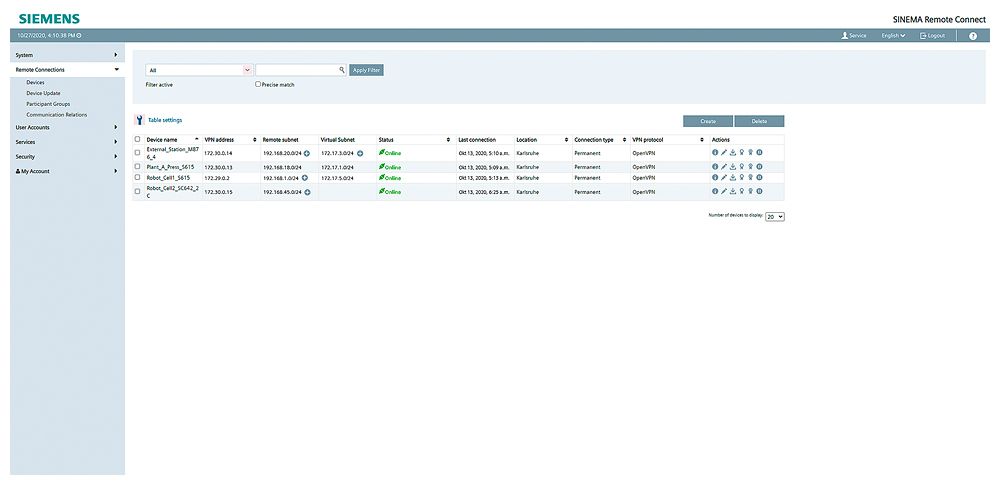Download config for External_Station_M876_4
Viewport: 1000px width, 485px height.
(x=733, y=153)
